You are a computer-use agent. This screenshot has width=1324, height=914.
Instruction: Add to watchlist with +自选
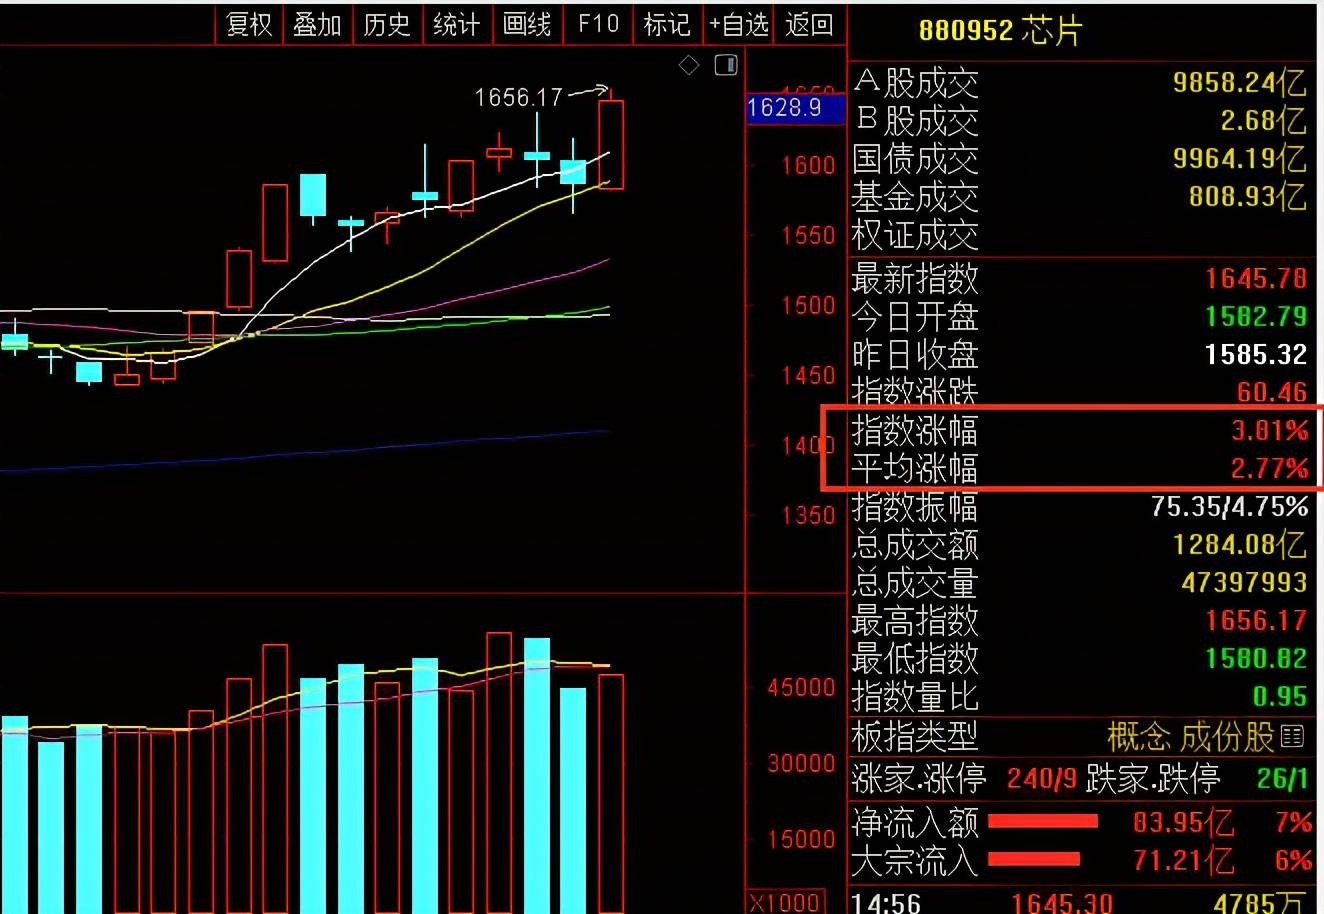(x=739, y=24)
